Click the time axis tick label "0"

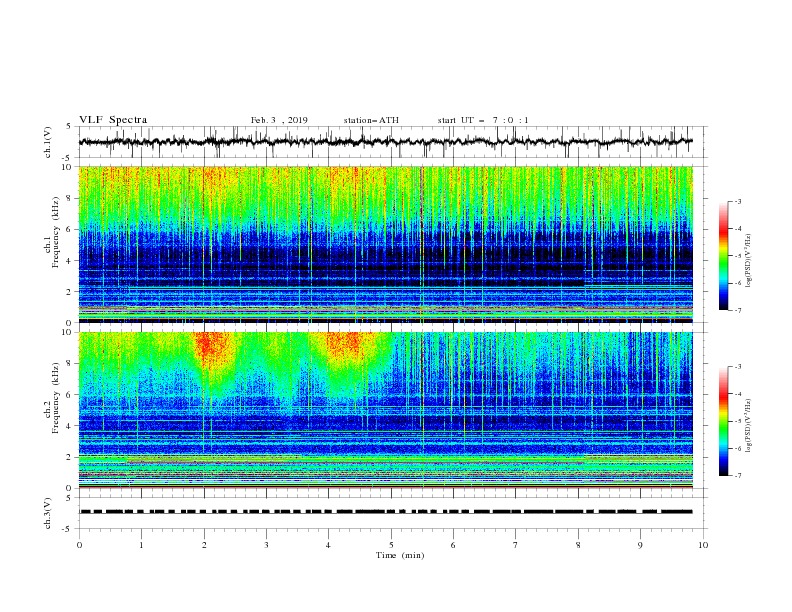79,545
